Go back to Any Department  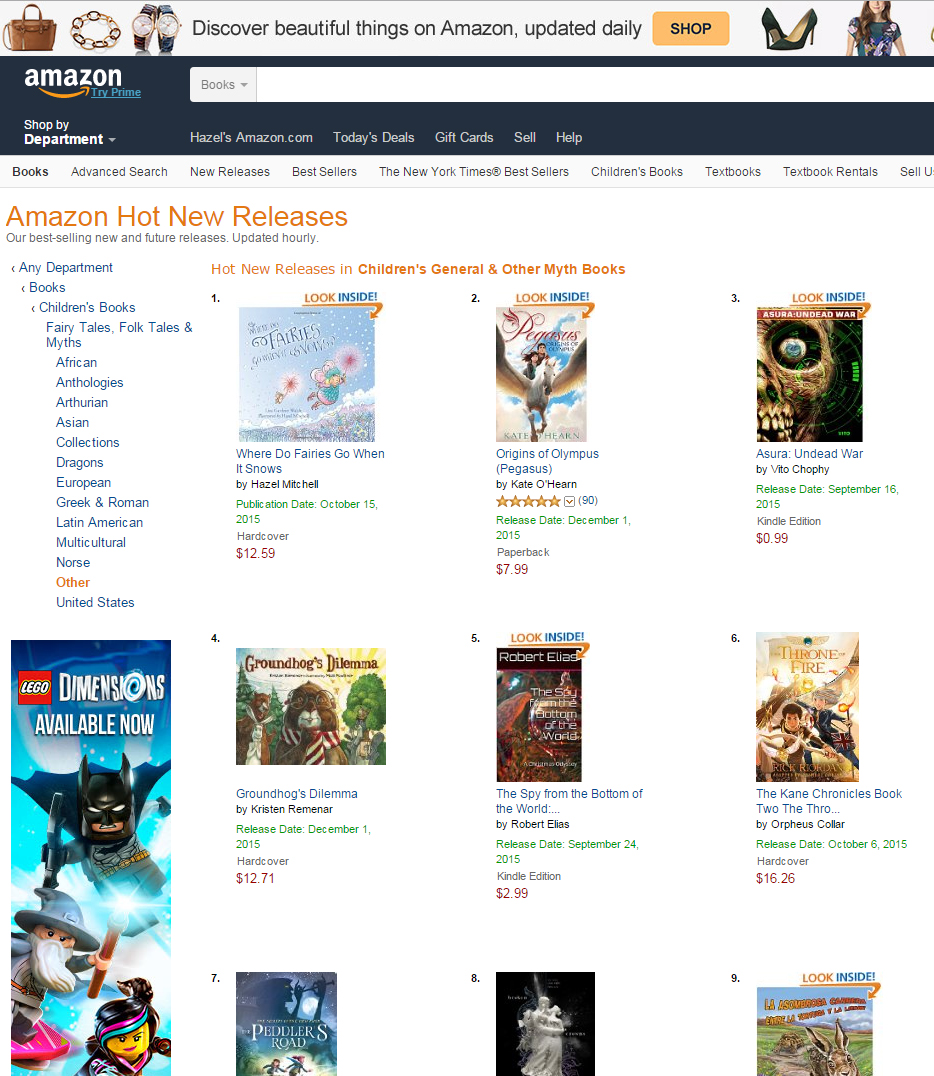click(x=65, y=268)
